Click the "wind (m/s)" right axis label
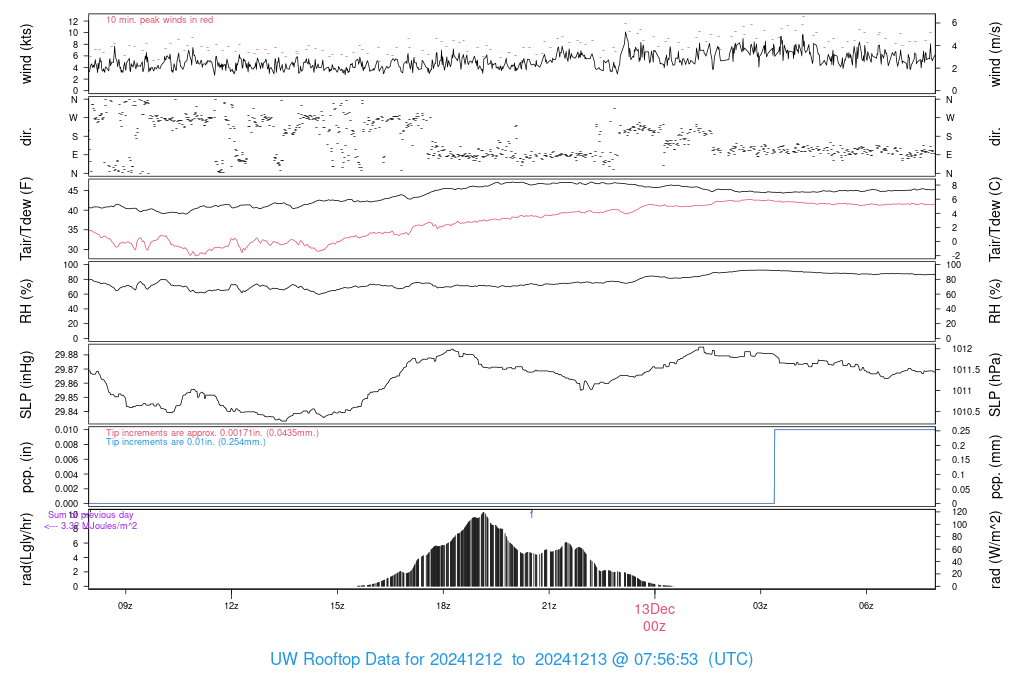 (995, 54)
